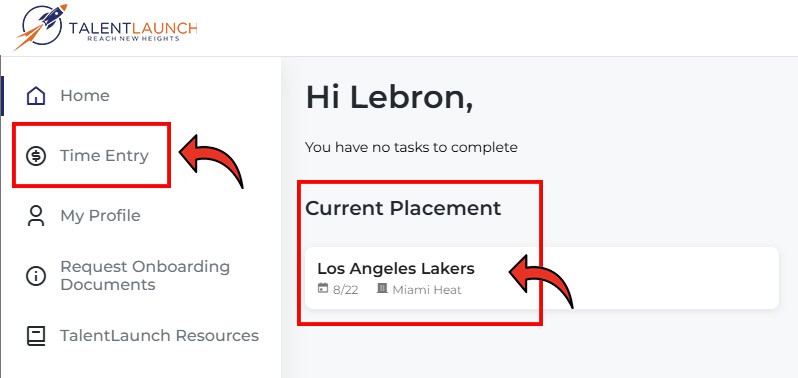Click the My Profile person icon
798x378 pixels.
36,216
